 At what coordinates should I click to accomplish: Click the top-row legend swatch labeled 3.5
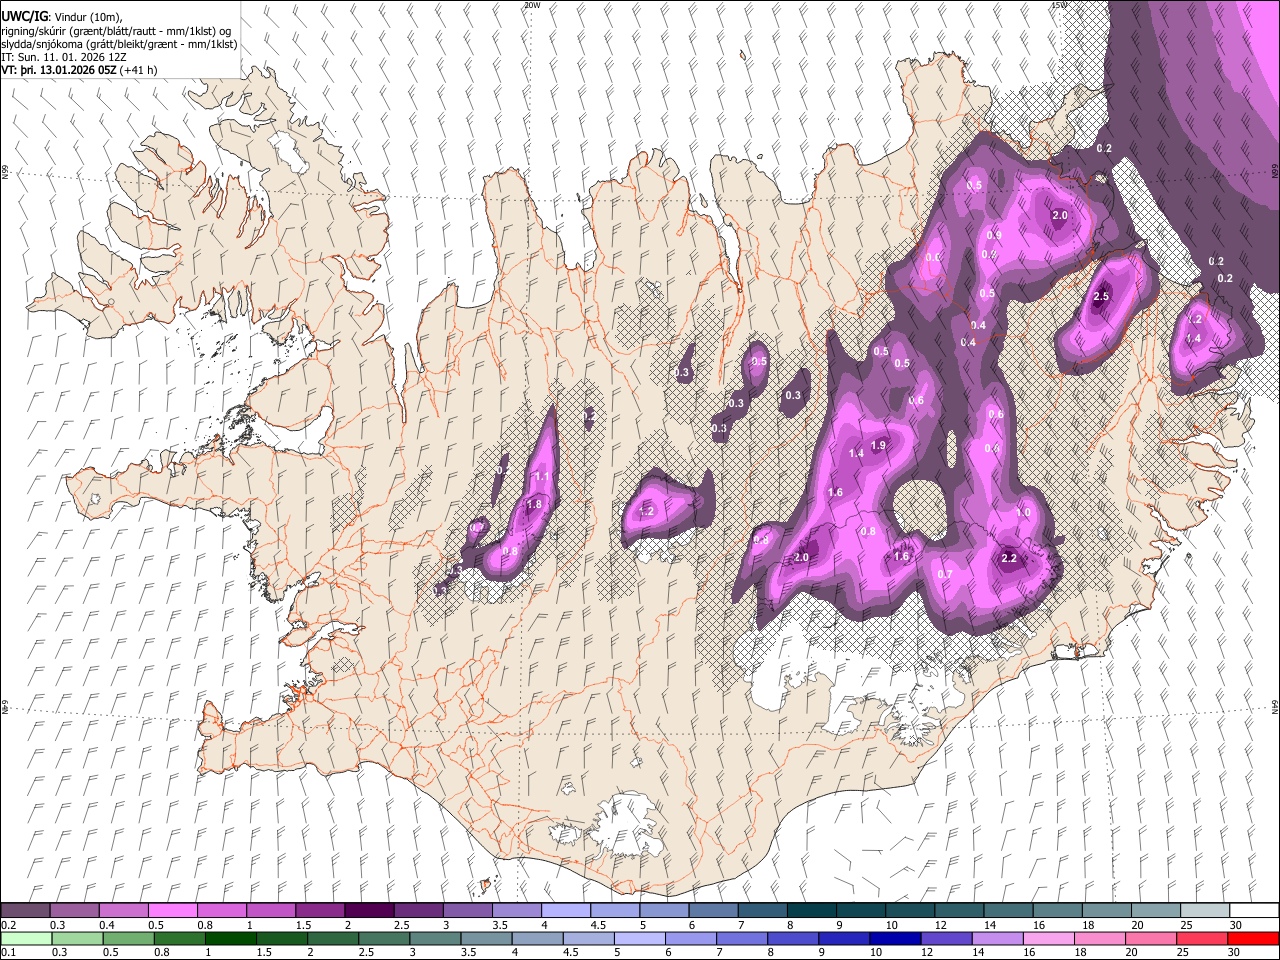click(x=515, y=910)
